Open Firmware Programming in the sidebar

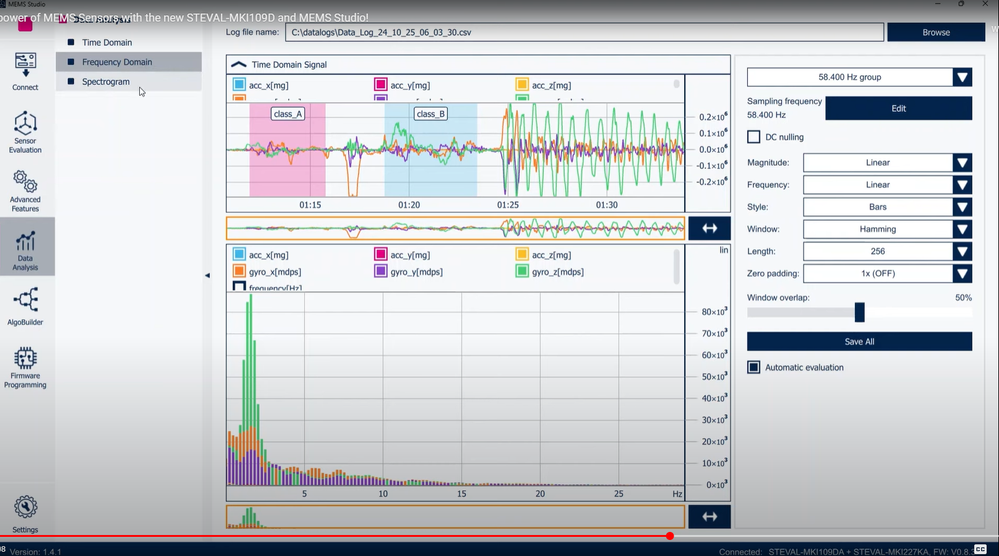25,367
